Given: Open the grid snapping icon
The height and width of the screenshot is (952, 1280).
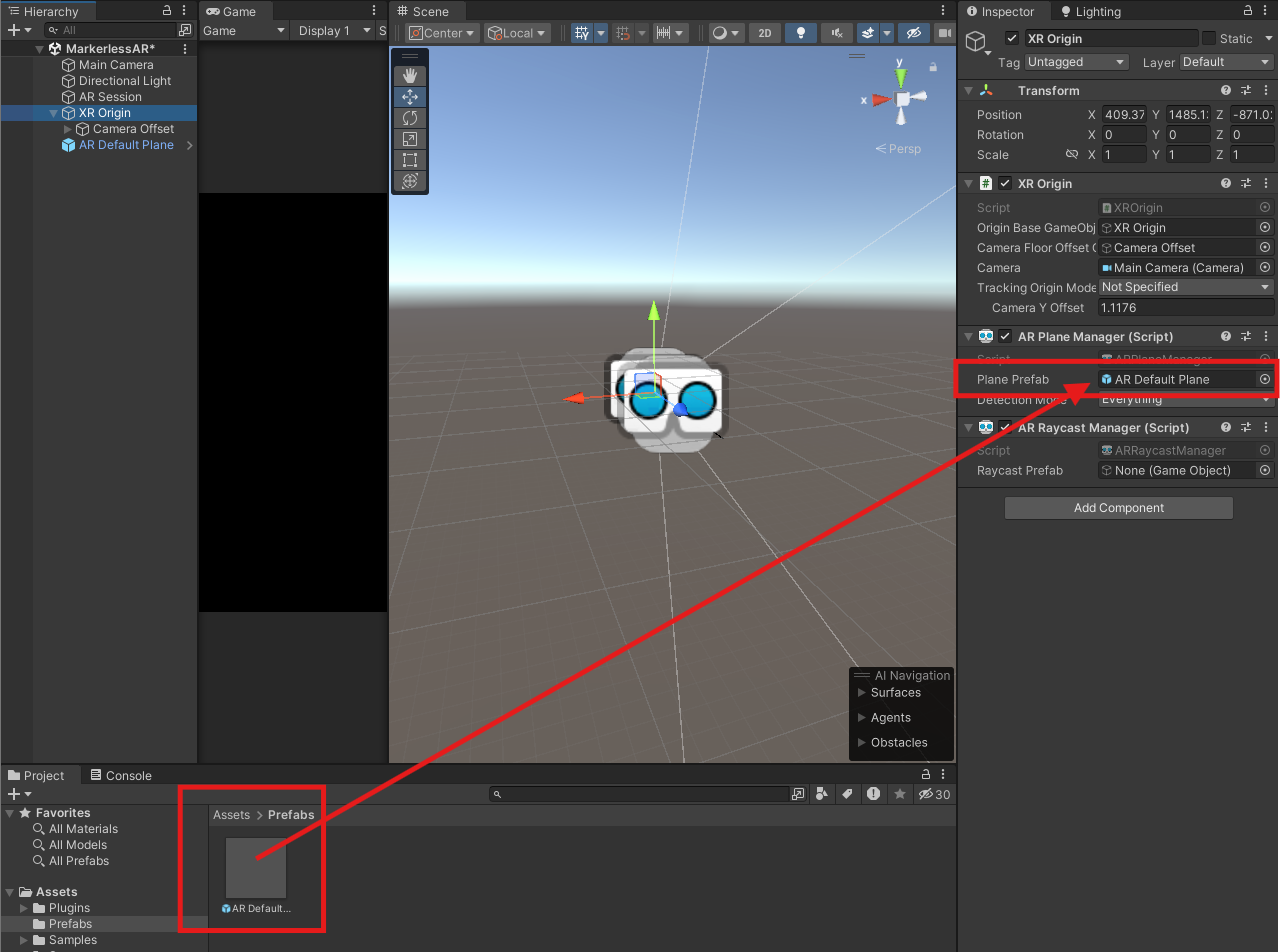Looking at the screenshot, I should point(623,33).
